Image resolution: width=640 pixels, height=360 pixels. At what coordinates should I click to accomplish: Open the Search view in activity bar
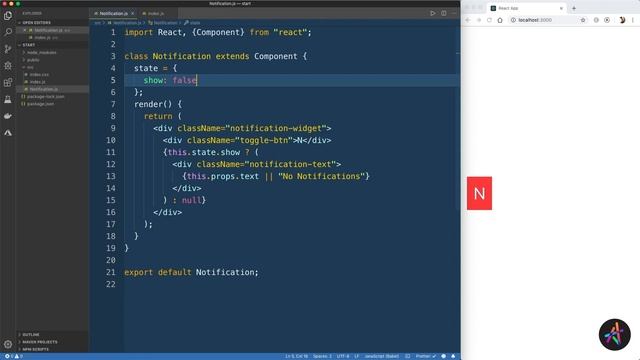8,32
